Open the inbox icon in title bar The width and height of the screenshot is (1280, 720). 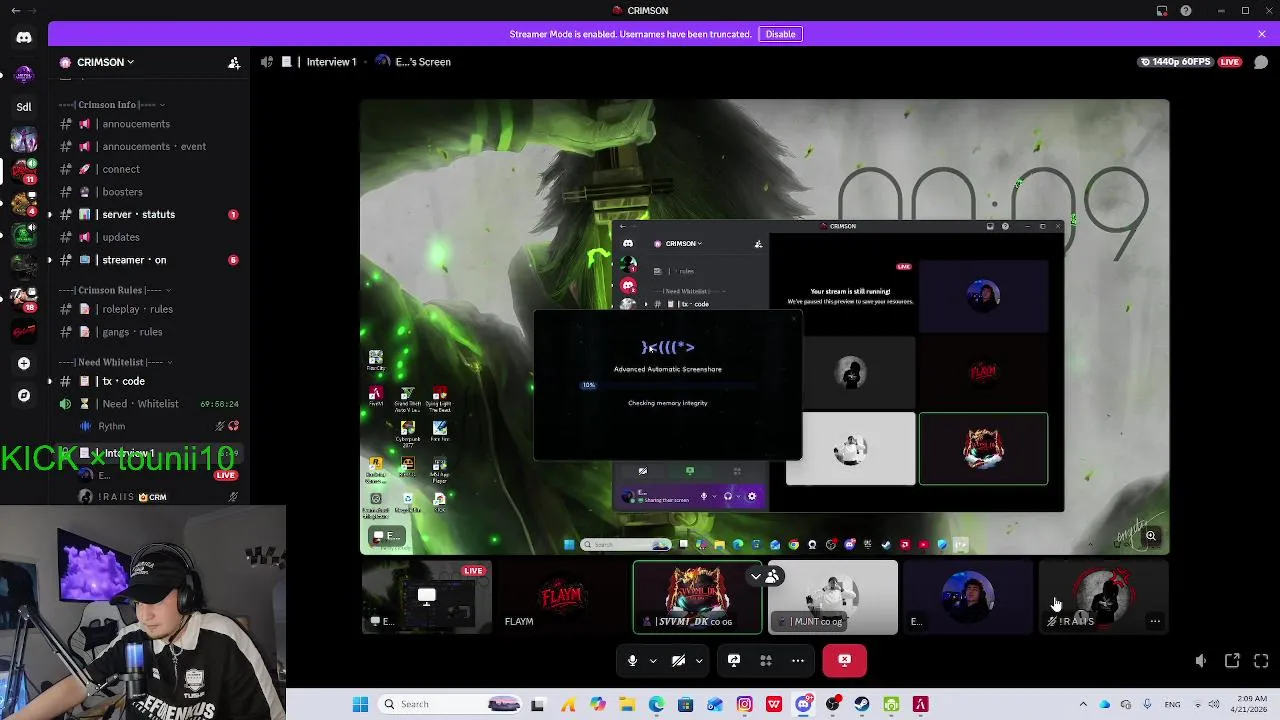point(1161,11)
